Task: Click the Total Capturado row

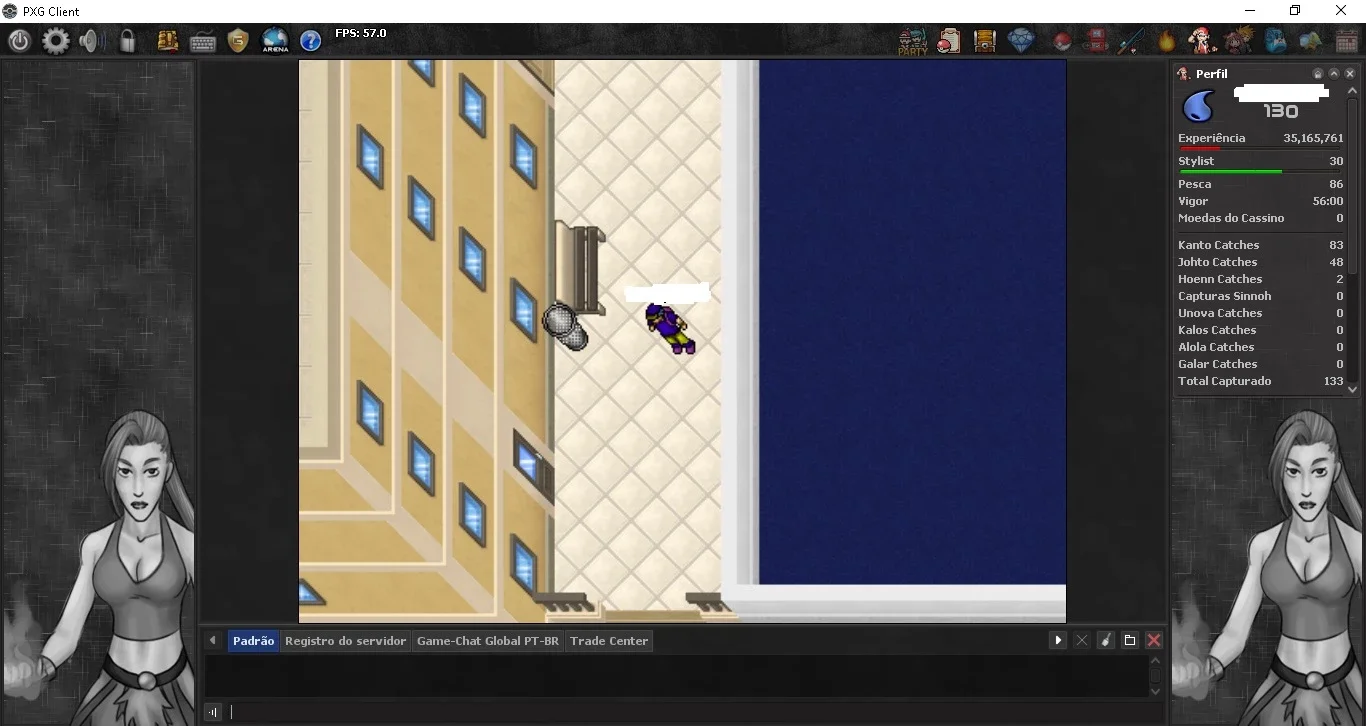Action: coord(1261,381)
